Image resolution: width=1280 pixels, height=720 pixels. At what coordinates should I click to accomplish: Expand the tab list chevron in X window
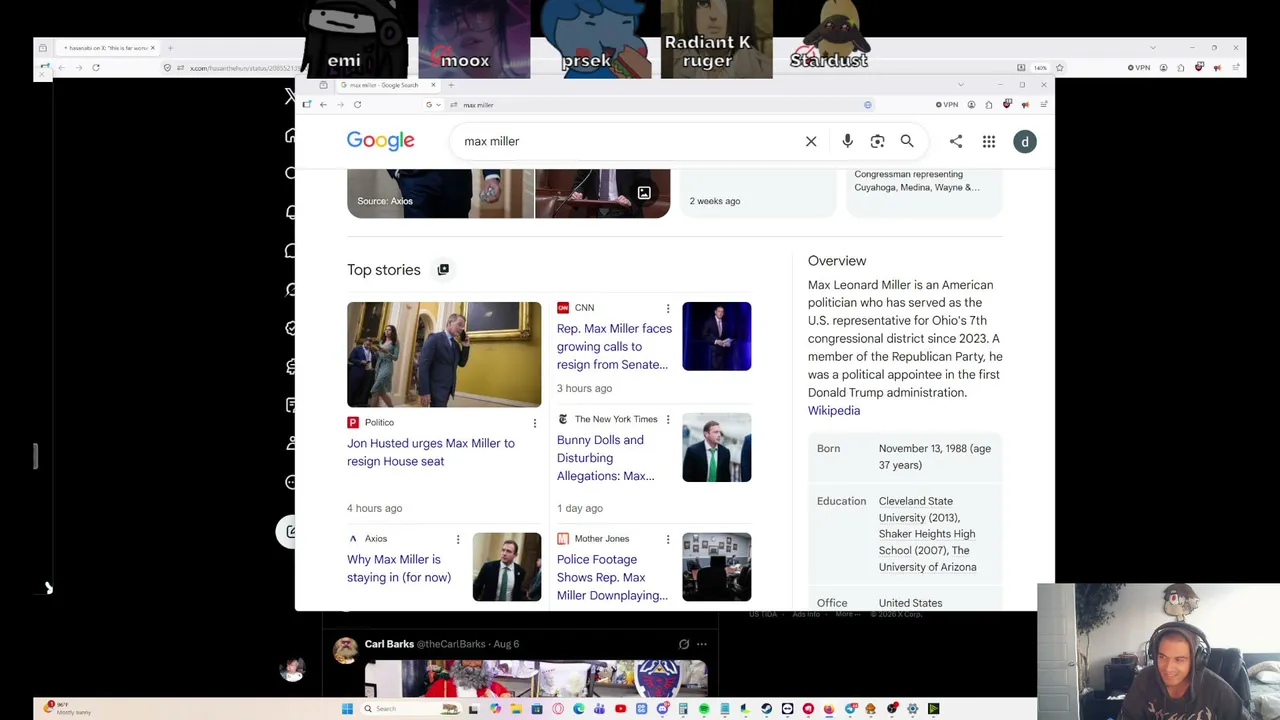(x=1152, y=48)
